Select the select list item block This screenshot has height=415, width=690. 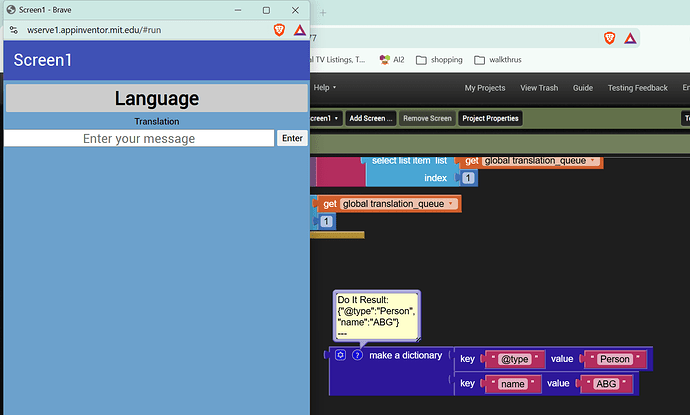click(x=409, y=161)
